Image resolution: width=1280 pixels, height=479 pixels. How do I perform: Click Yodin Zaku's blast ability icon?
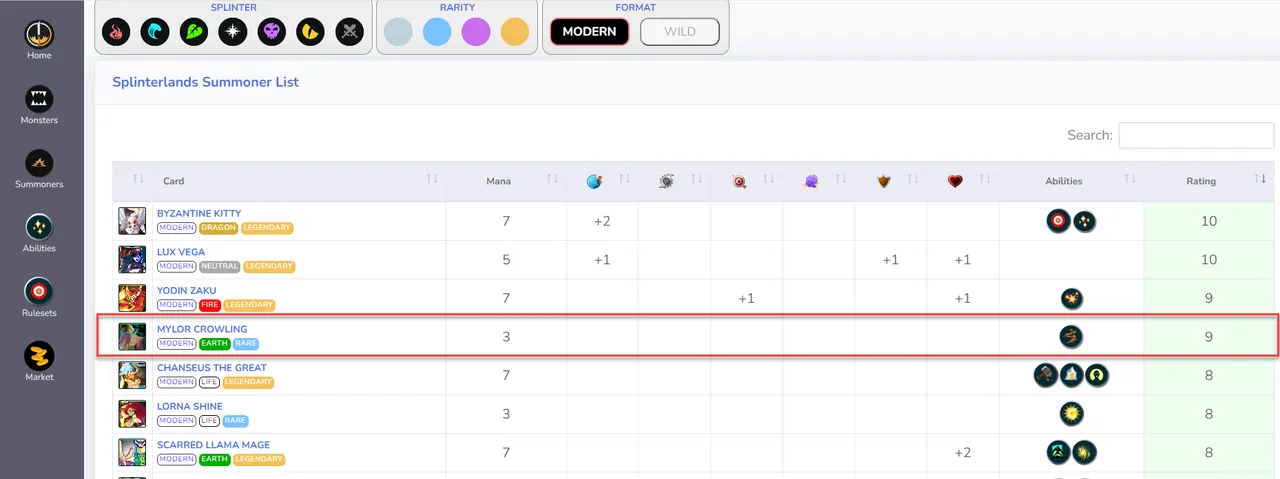(x=1072, y=298)
